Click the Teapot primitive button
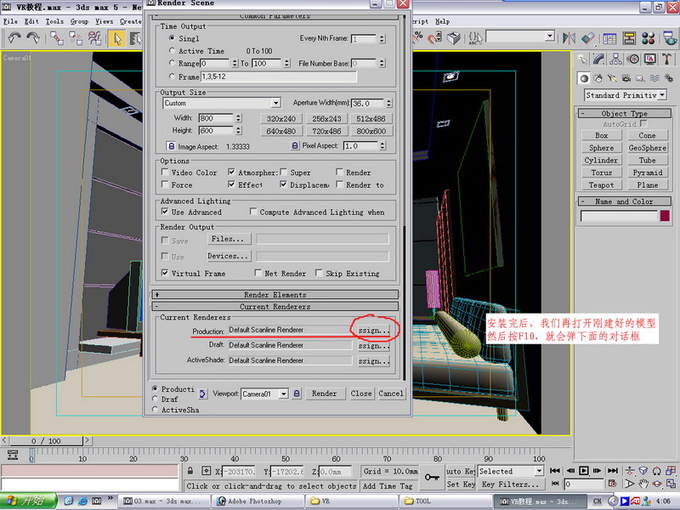The width and height of the screenshot is (680, 510). click(602, 185)
